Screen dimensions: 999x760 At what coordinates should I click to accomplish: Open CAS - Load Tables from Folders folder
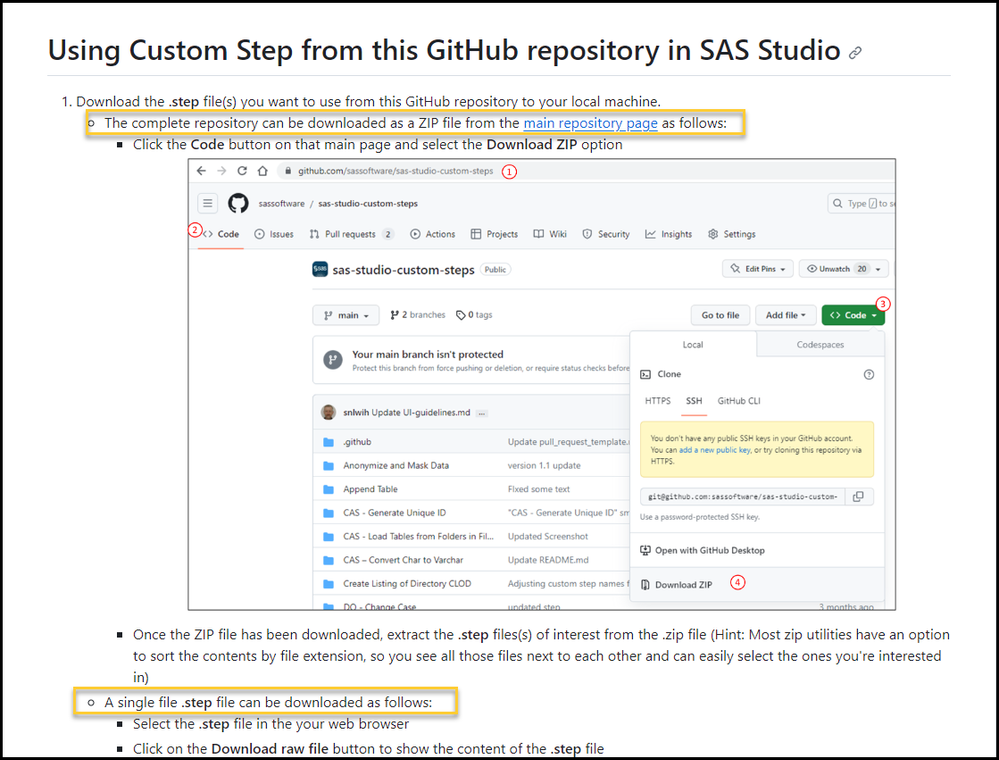[418, 536]
